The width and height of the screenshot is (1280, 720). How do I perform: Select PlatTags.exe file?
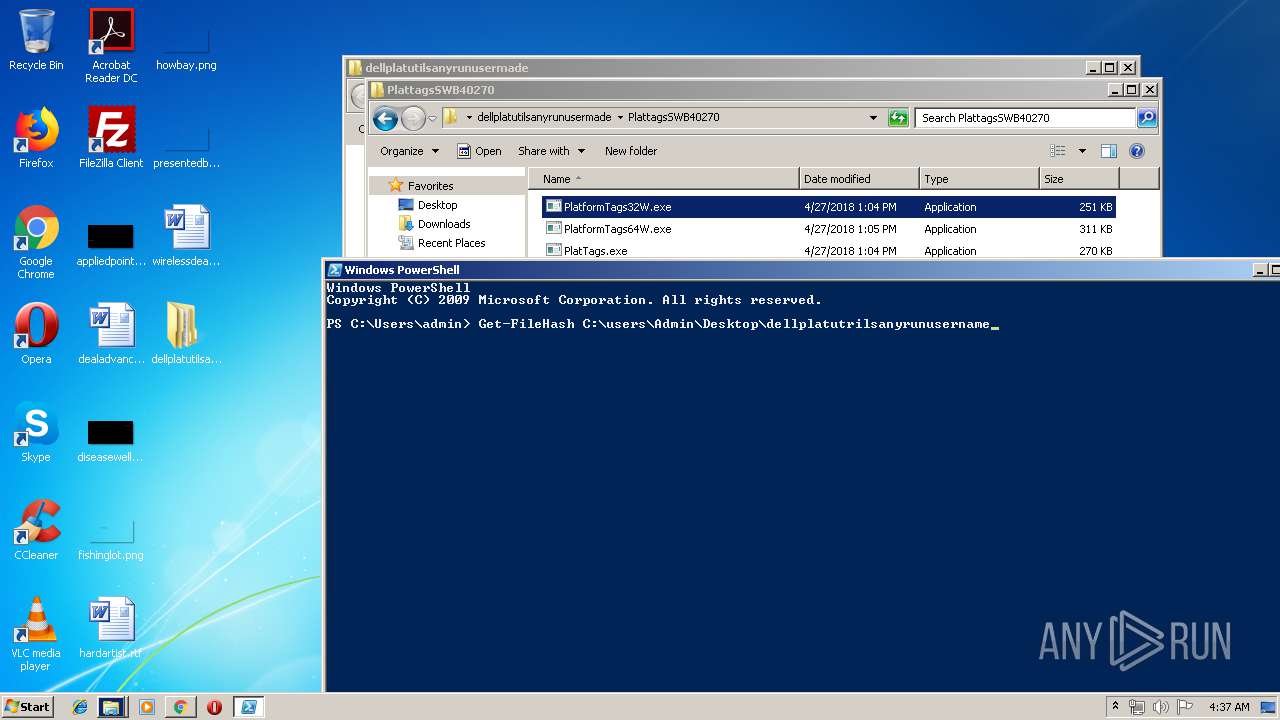(x=828, y=251)
